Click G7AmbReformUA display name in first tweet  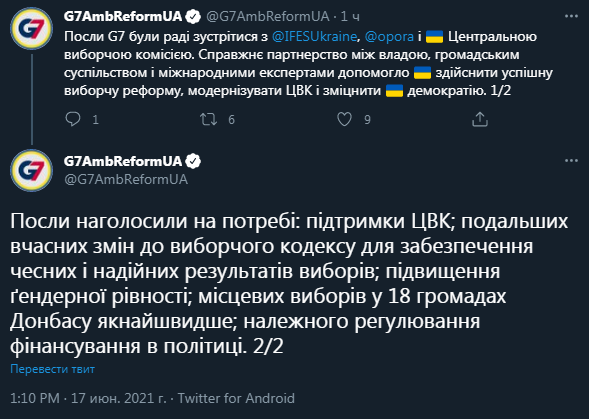pyautogui.click(x=123, y=16)
